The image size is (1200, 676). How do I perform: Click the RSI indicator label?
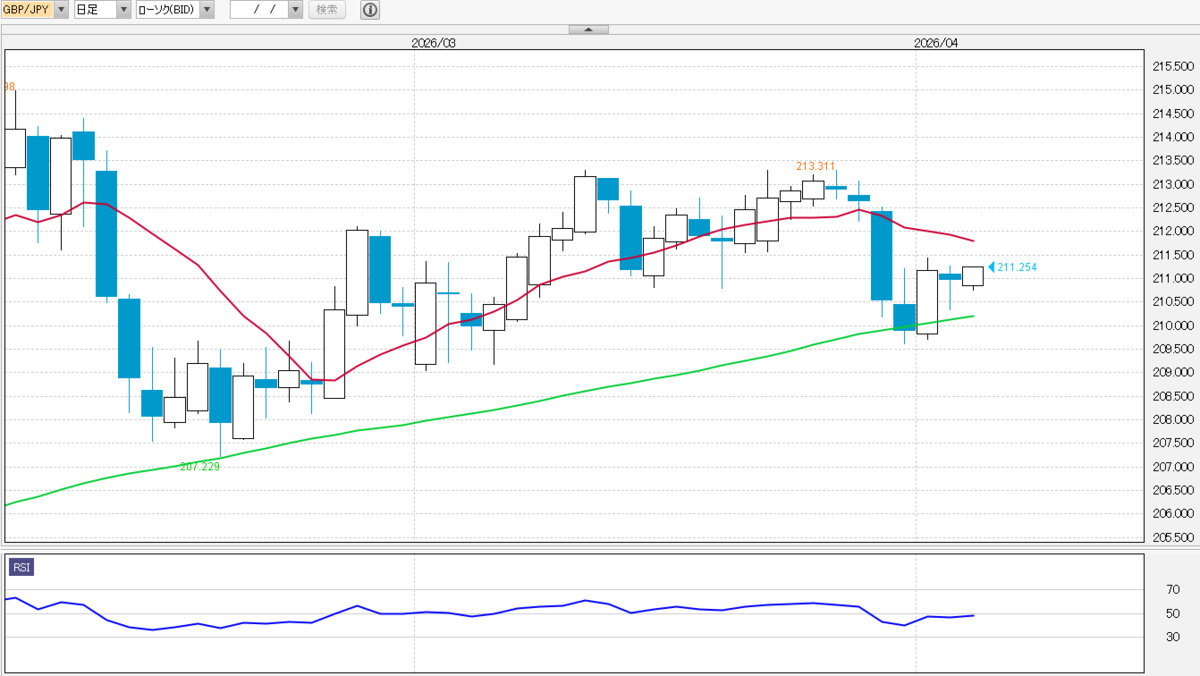pos(21,568)
